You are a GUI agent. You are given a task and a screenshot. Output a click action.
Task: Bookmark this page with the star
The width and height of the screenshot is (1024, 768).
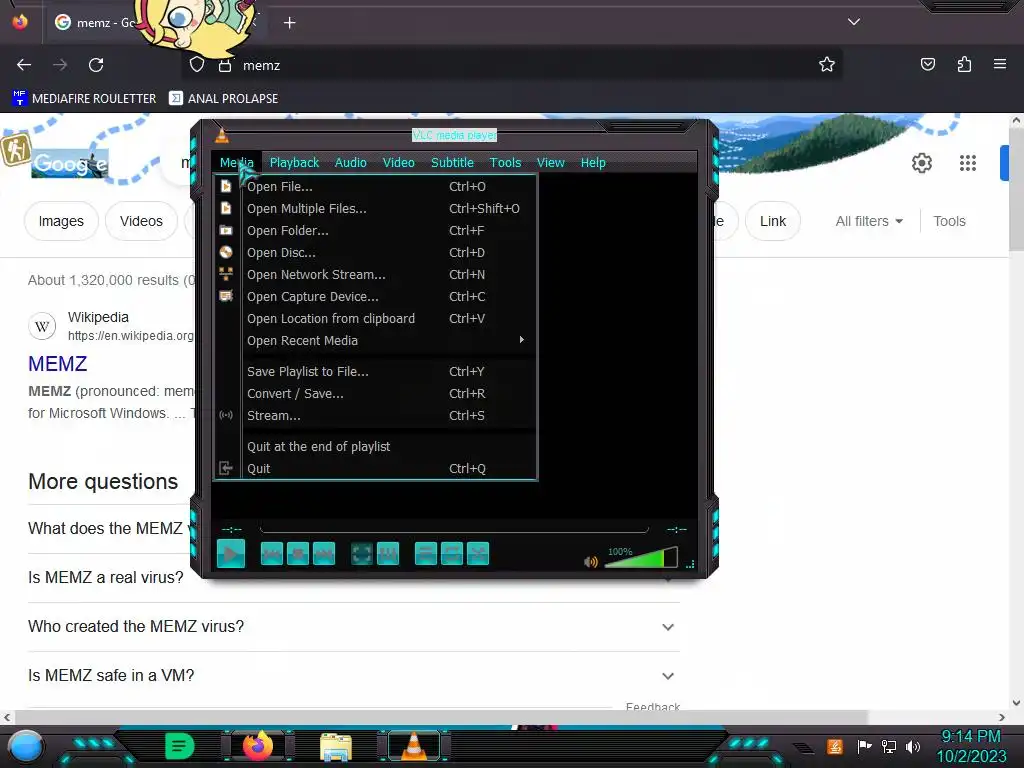pos(827,65)
